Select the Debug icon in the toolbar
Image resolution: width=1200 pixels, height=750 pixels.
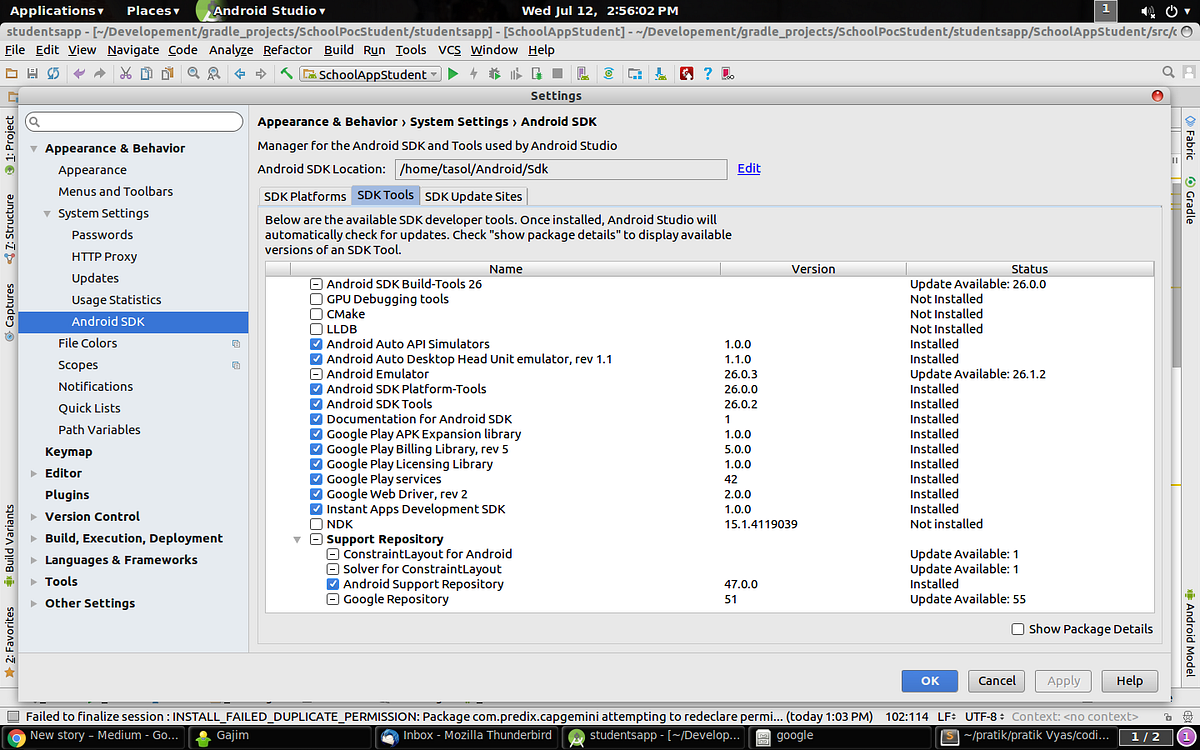pyautogui.click(x=493, y=72)
